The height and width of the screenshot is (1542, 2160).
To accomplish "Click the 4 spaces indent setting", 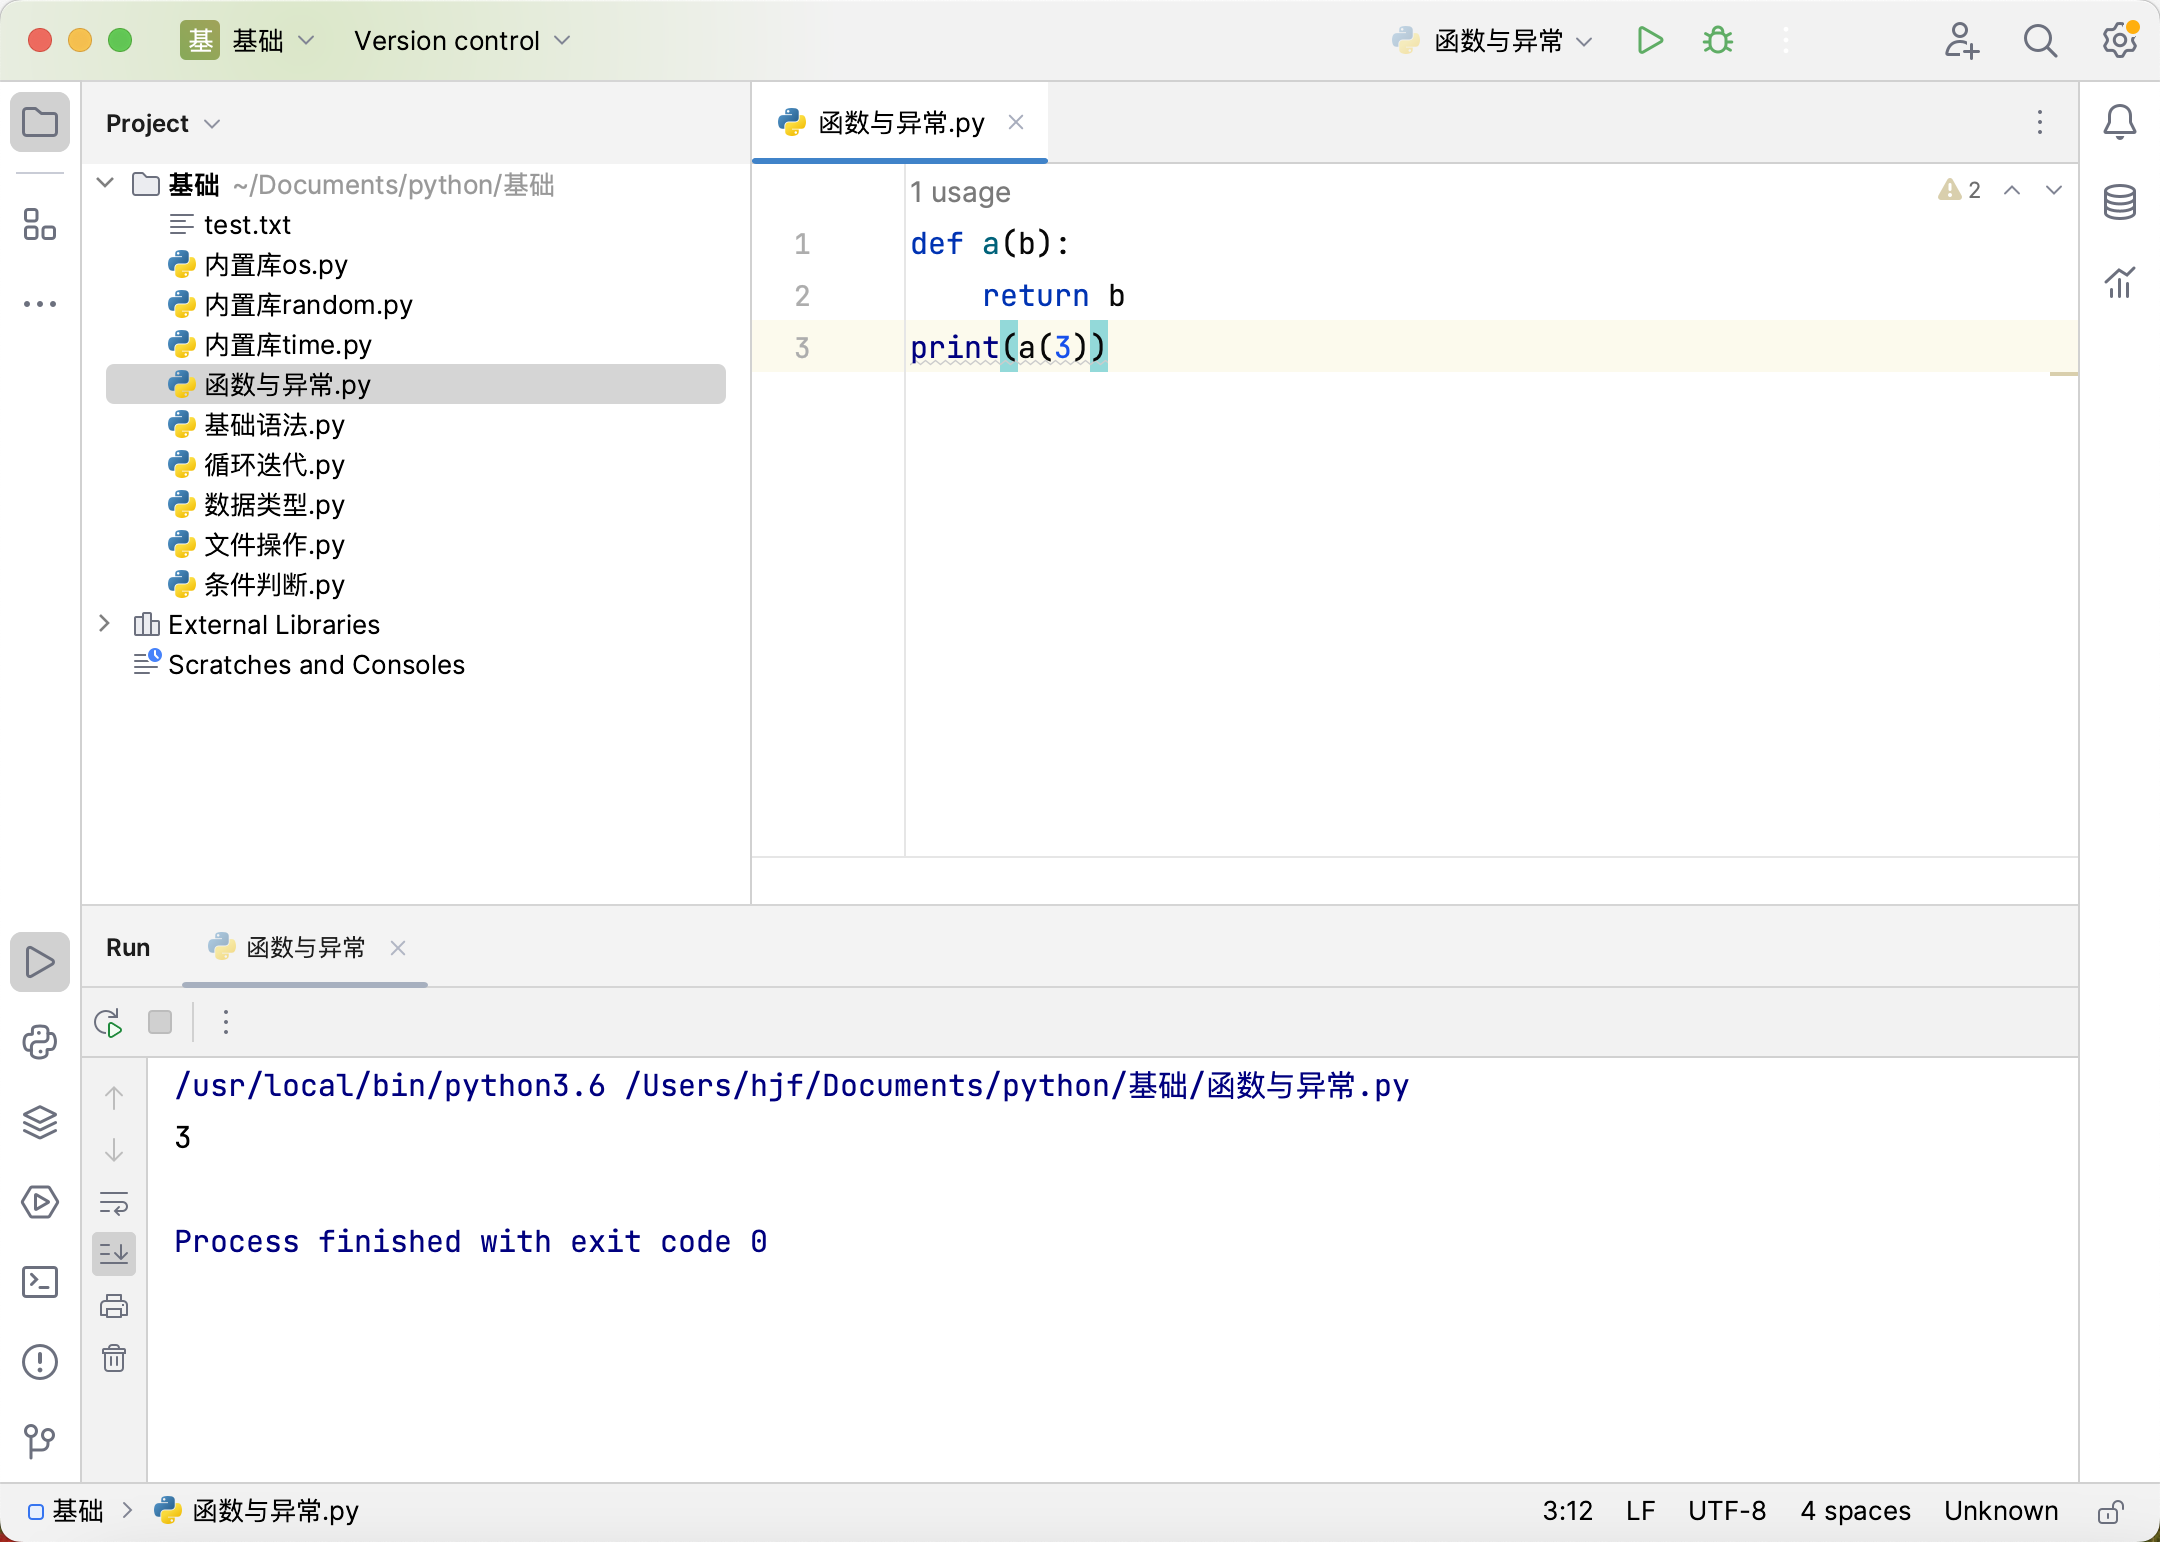I will pyautogui.click(x=1855, y=1511).
